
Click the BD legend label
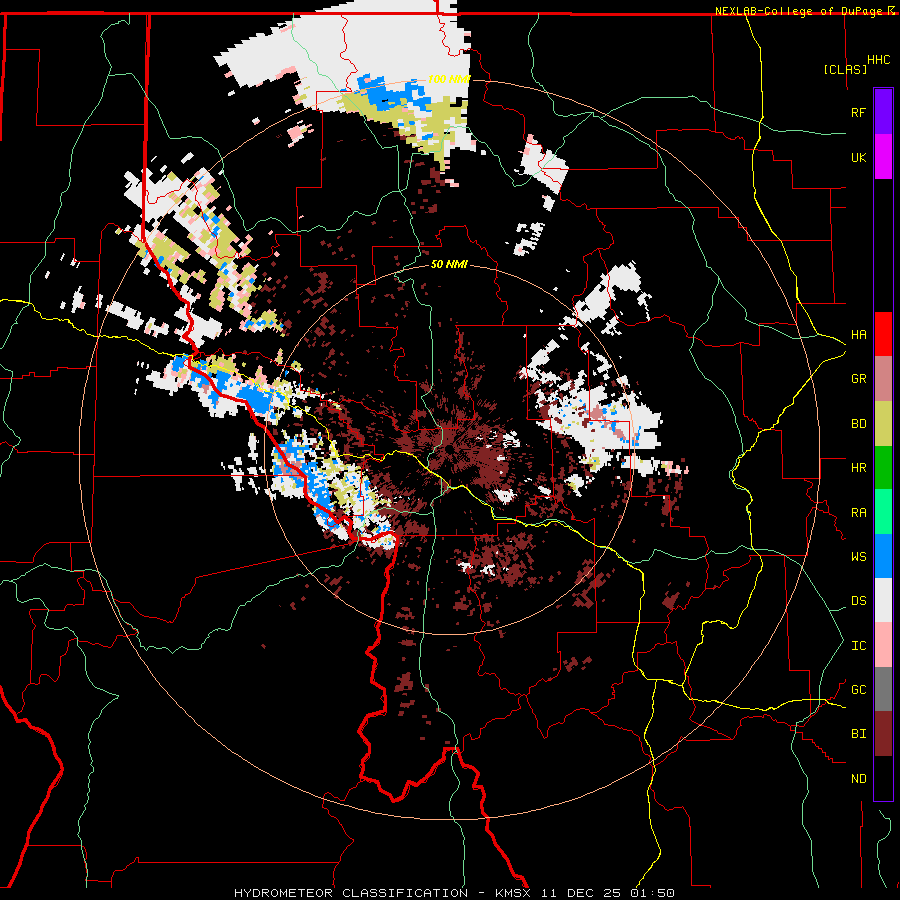[x=858, y=424]
